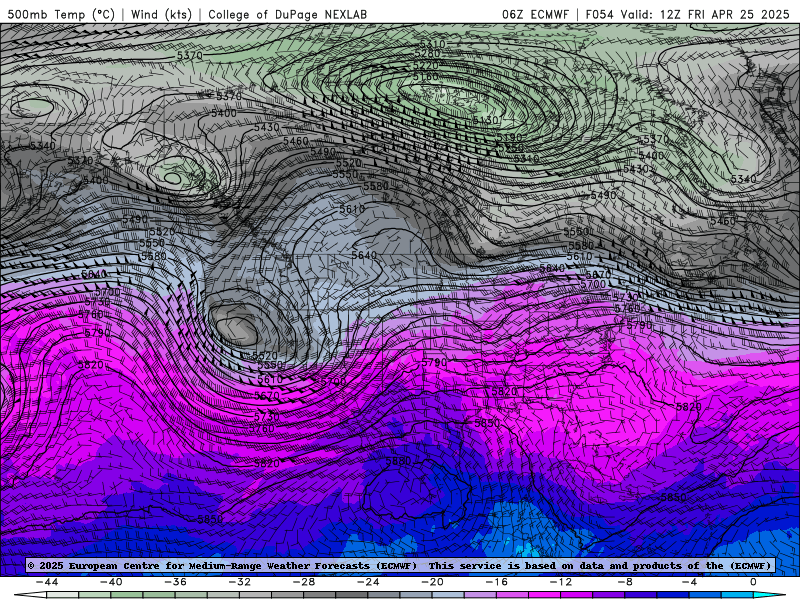This screenshot has height=600, width=800.
Task: Click the 5130 contour label
Action: 485,120
